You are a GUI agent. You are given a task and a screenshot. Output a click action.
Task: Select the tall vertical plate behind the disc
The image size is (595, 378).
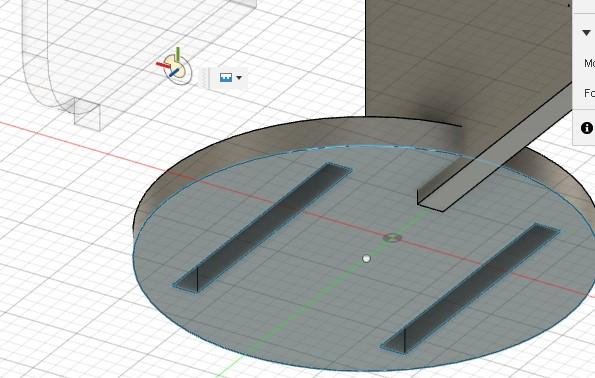(455, 57)
